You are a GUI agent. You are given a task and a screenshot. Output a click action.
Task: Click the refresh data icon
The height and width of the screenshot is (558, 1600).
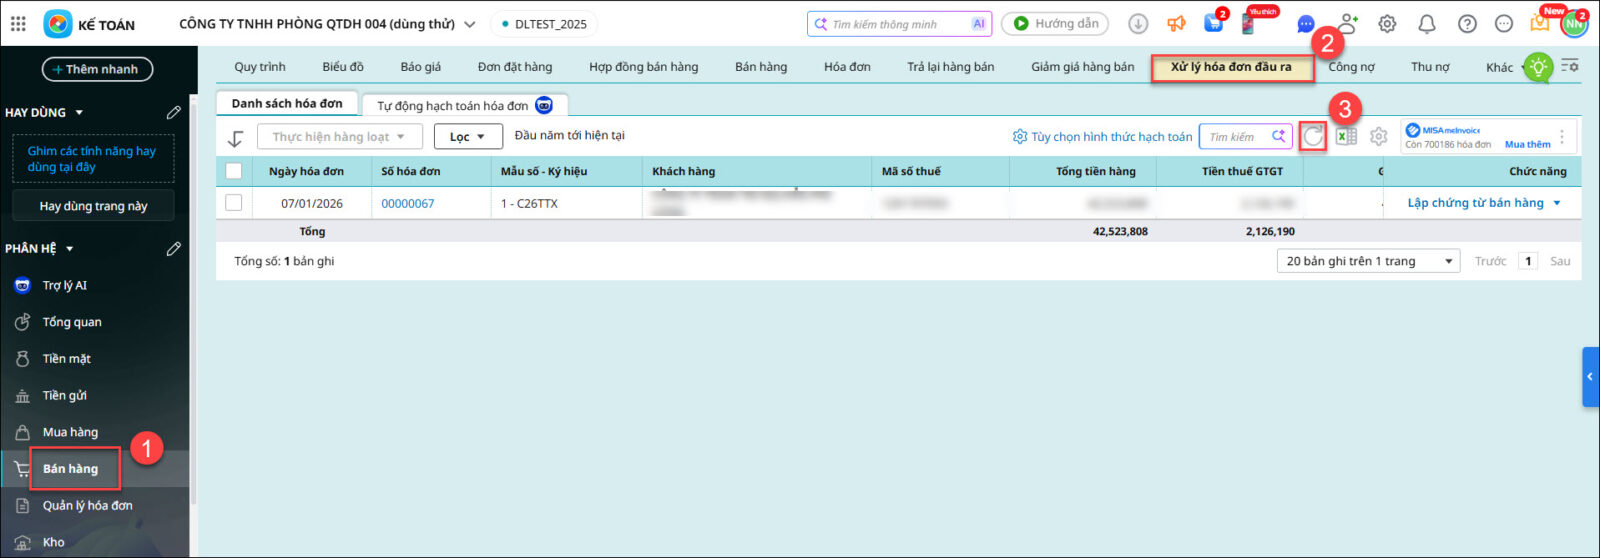tap(1313, 137)
